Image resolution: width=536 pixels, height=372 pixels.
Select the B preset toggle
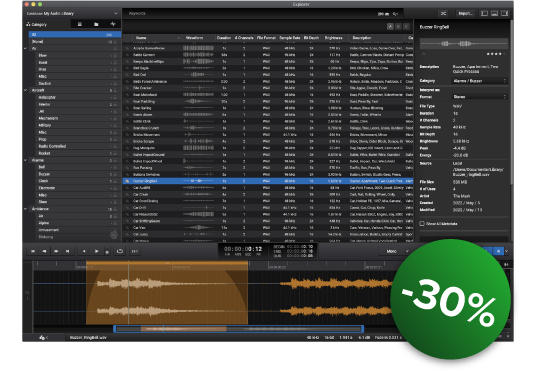(x=398, y=26)
